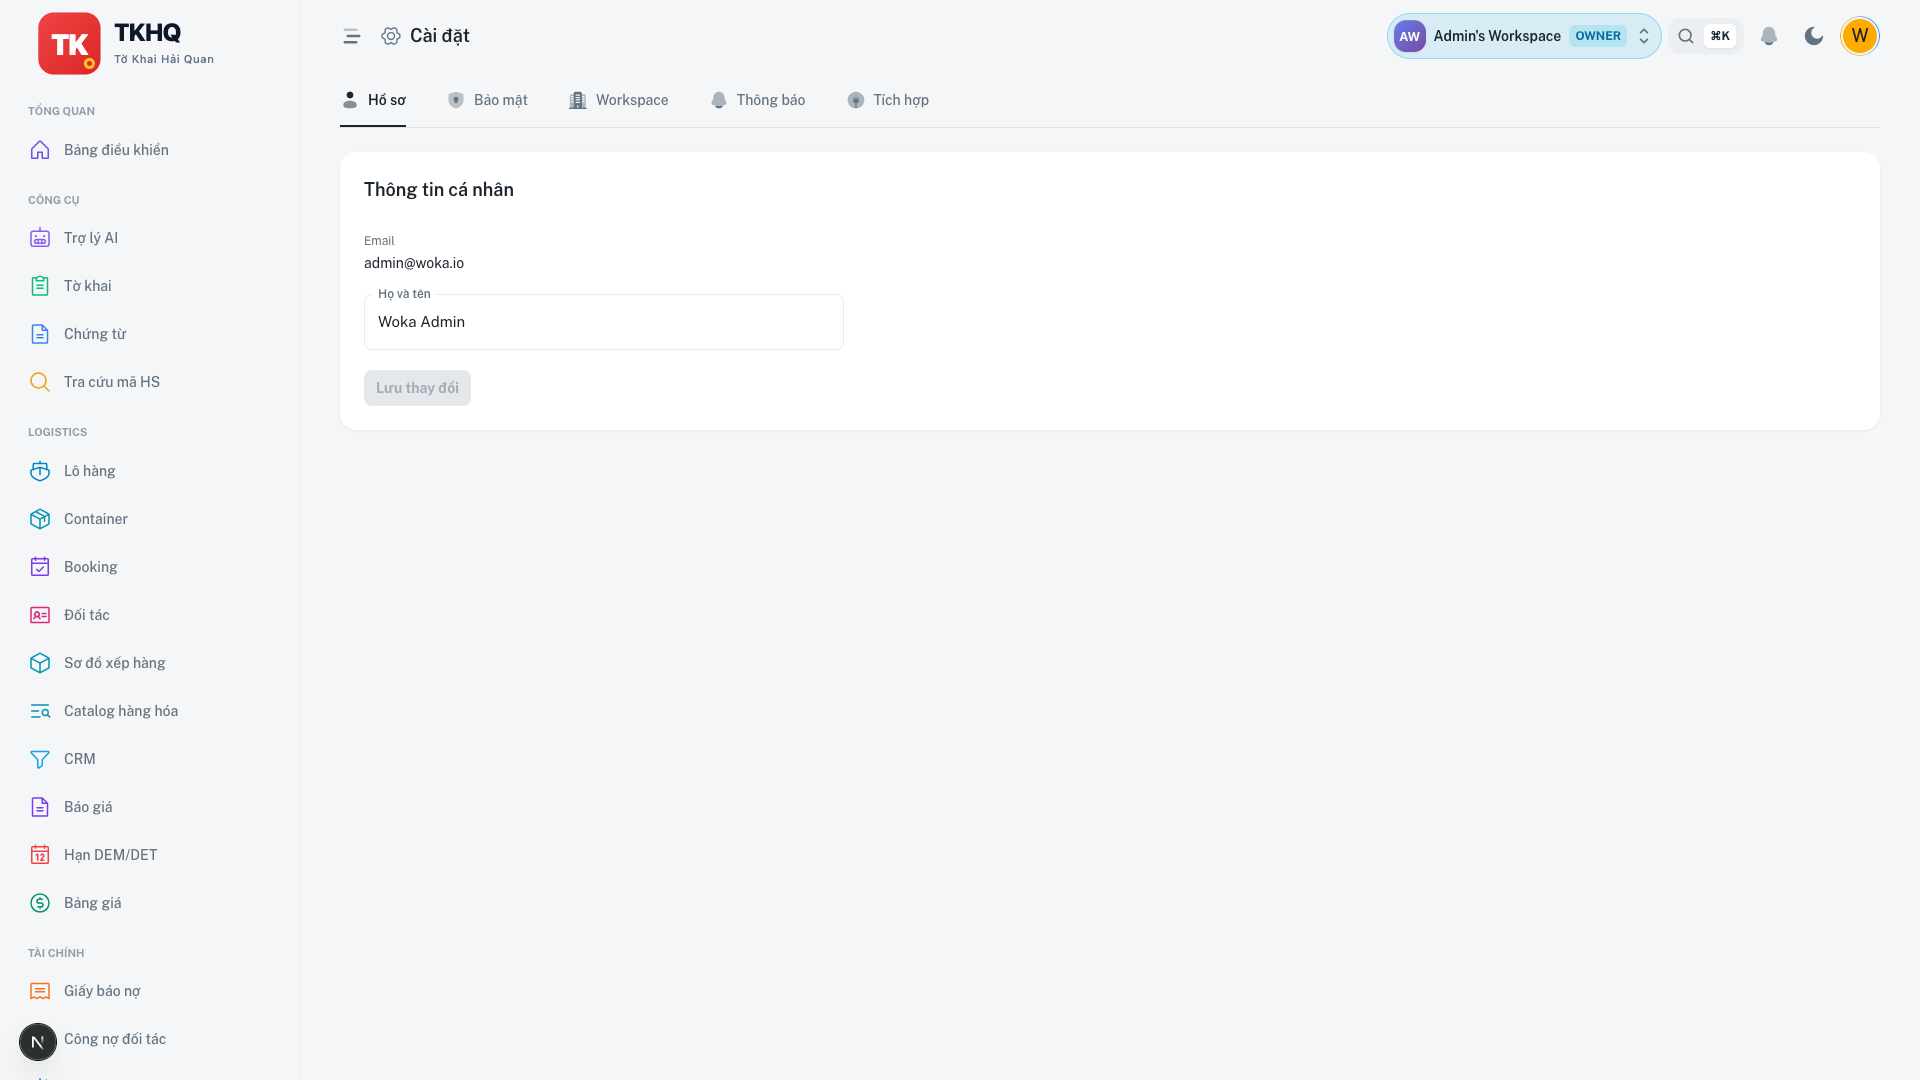
Task: Open notifications bell in the top bar
Action: coord(1769,36)
